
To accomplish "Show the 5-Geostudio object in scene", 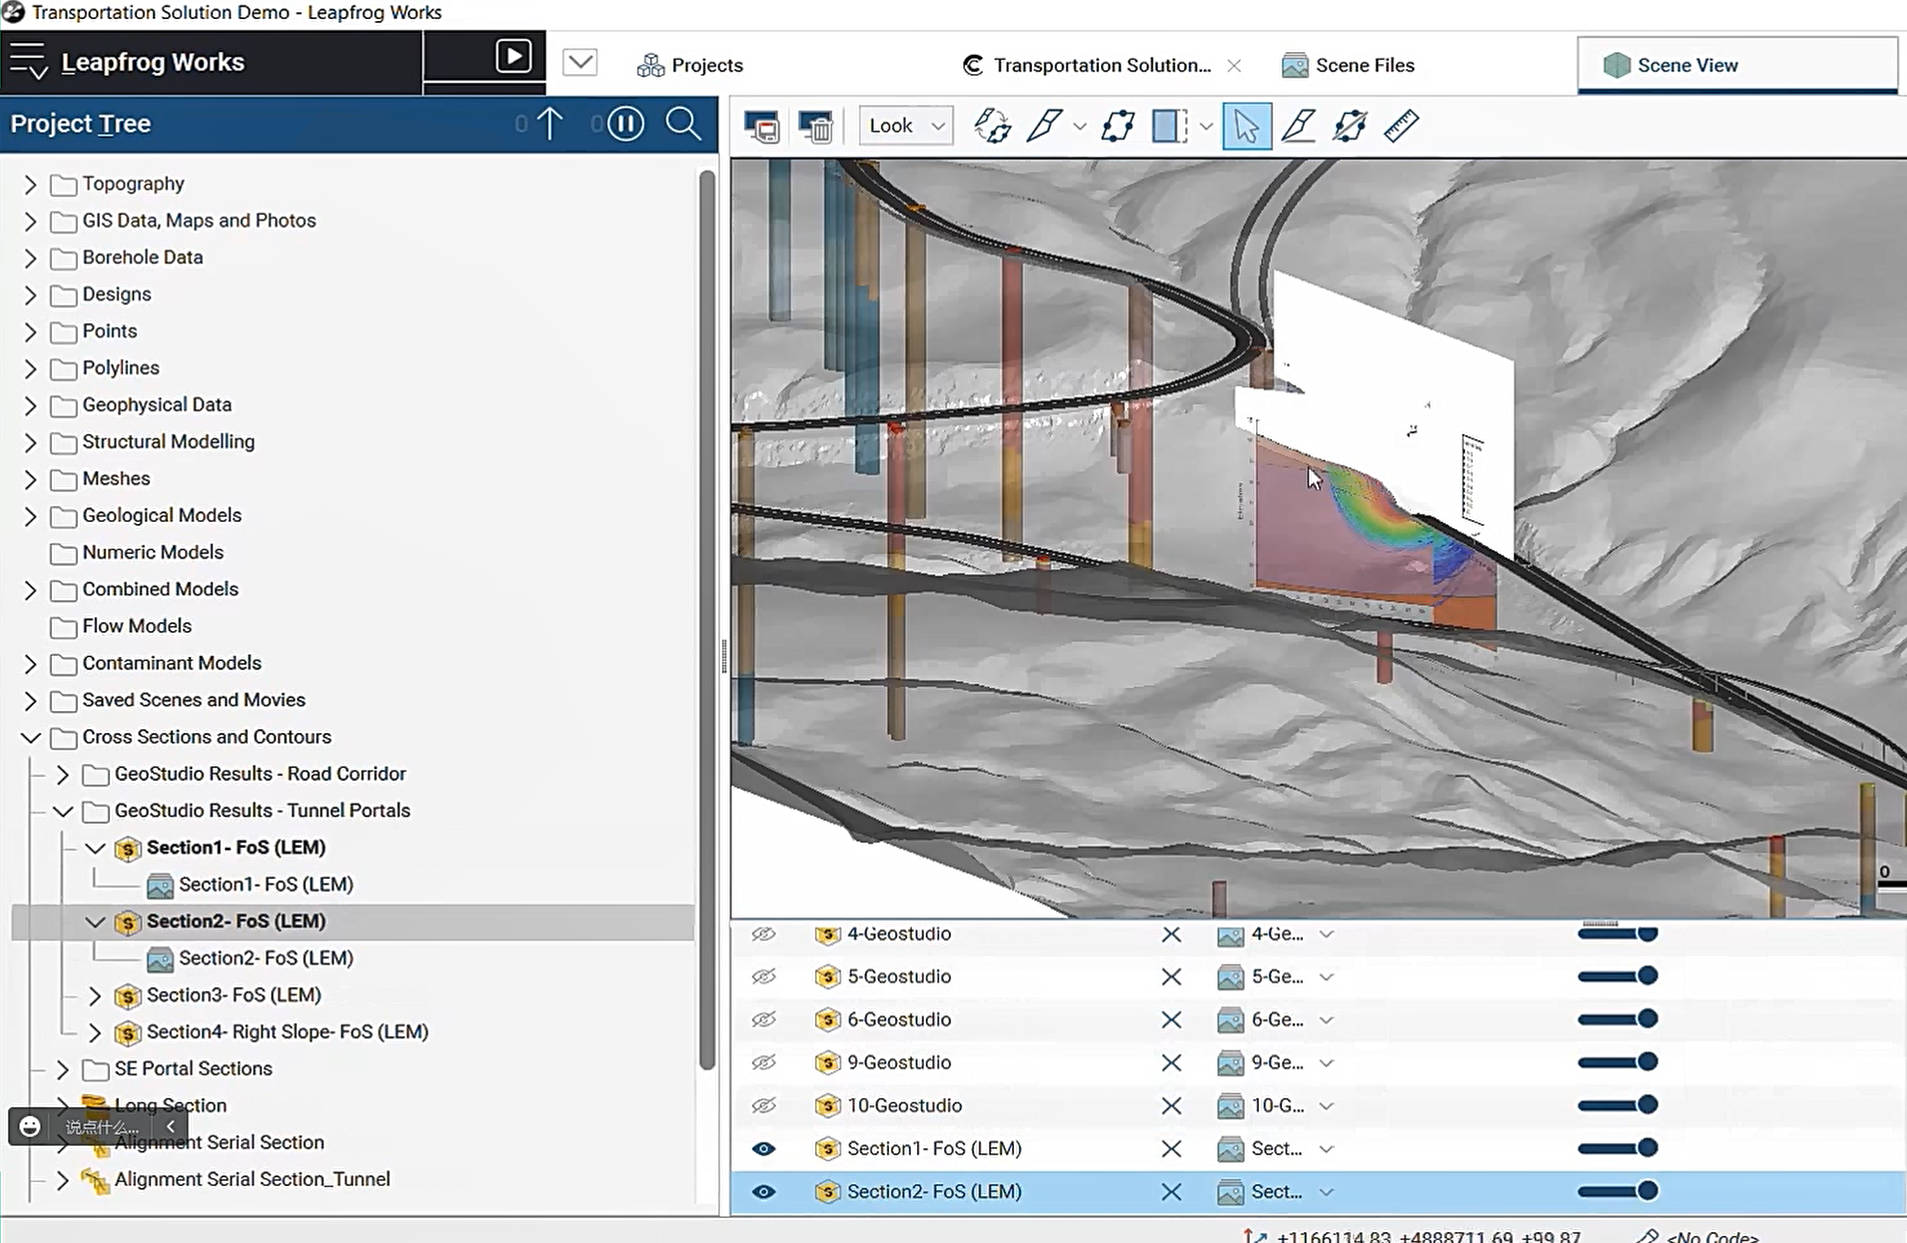I will 763,977.
